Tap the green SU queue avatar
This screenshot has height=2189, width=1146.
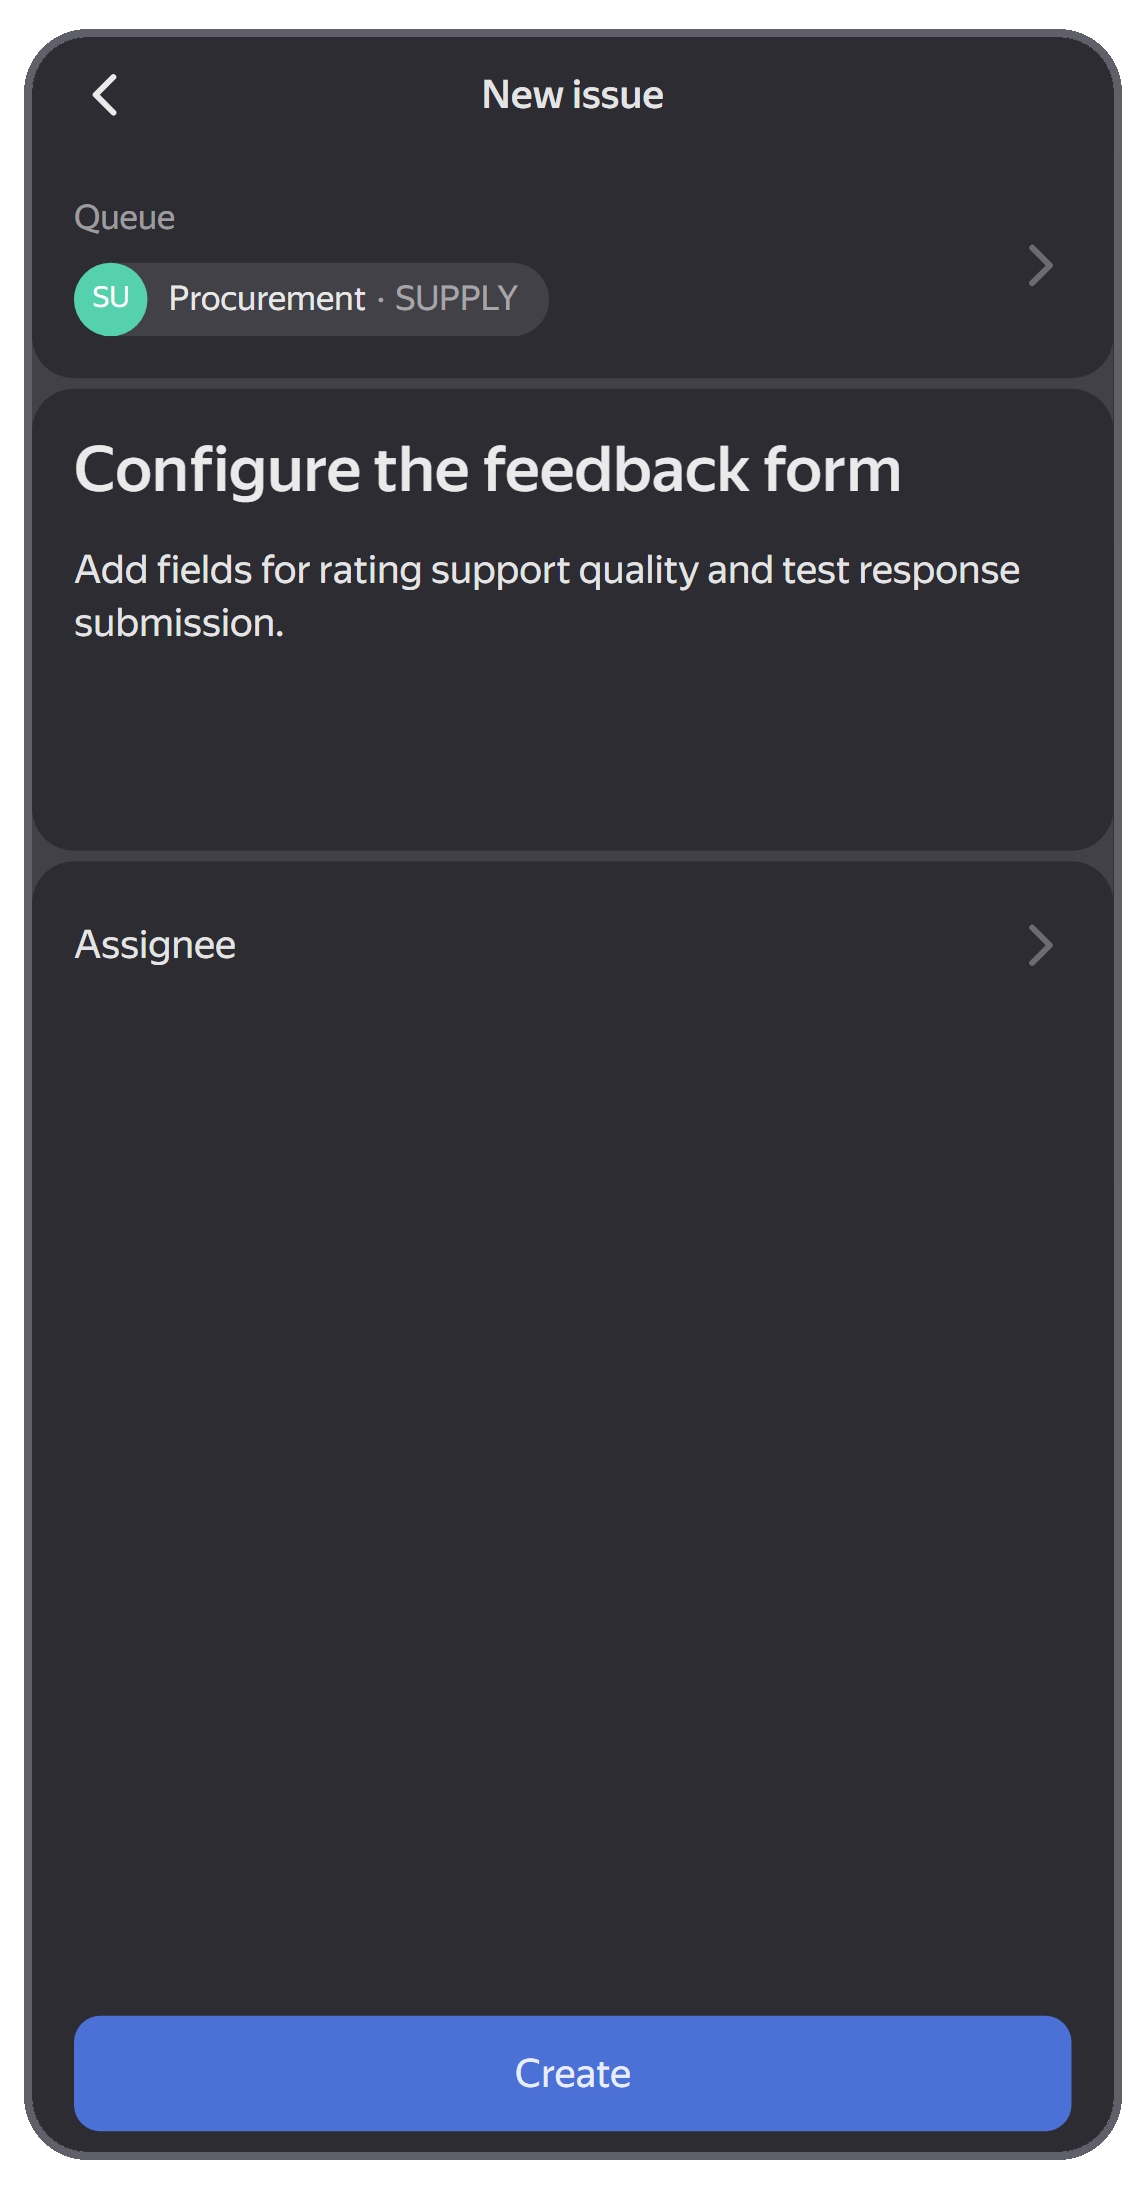coord(110,298)
